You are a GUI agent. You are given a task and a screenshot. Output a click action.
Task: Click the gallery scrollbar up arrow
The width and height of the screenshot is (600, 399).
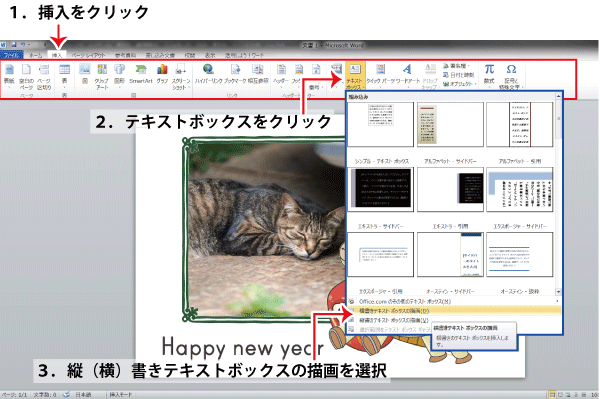click(x=558, y=97)
